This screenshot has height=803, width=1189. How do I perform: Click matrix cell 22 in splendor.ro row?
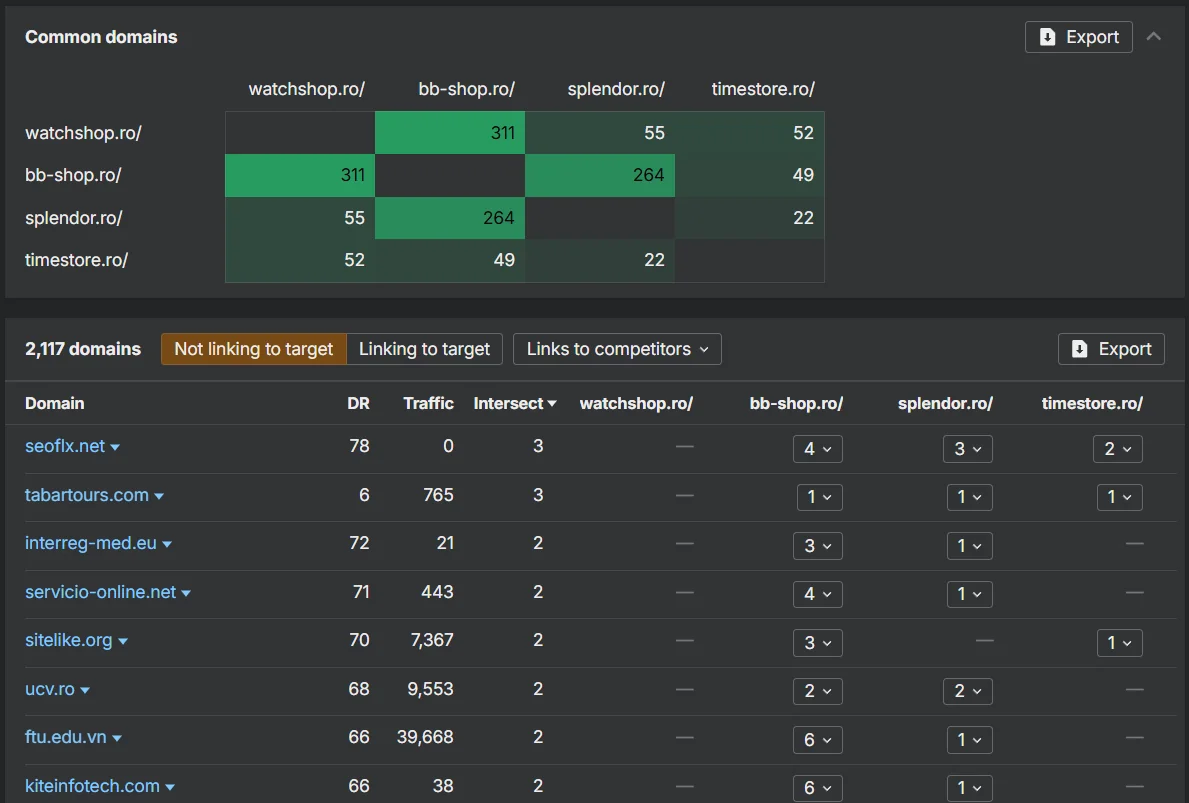(x=749, y=218)
